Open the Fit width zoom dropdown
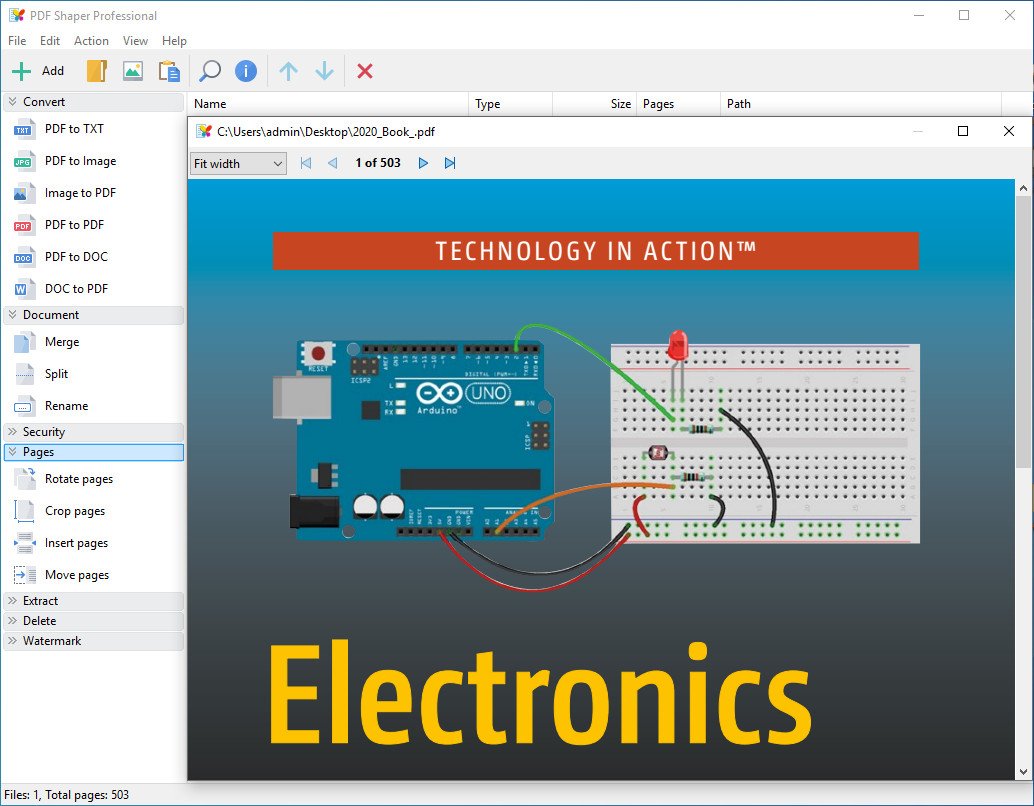The image size is (1034, 806). (x=238, y=163)
